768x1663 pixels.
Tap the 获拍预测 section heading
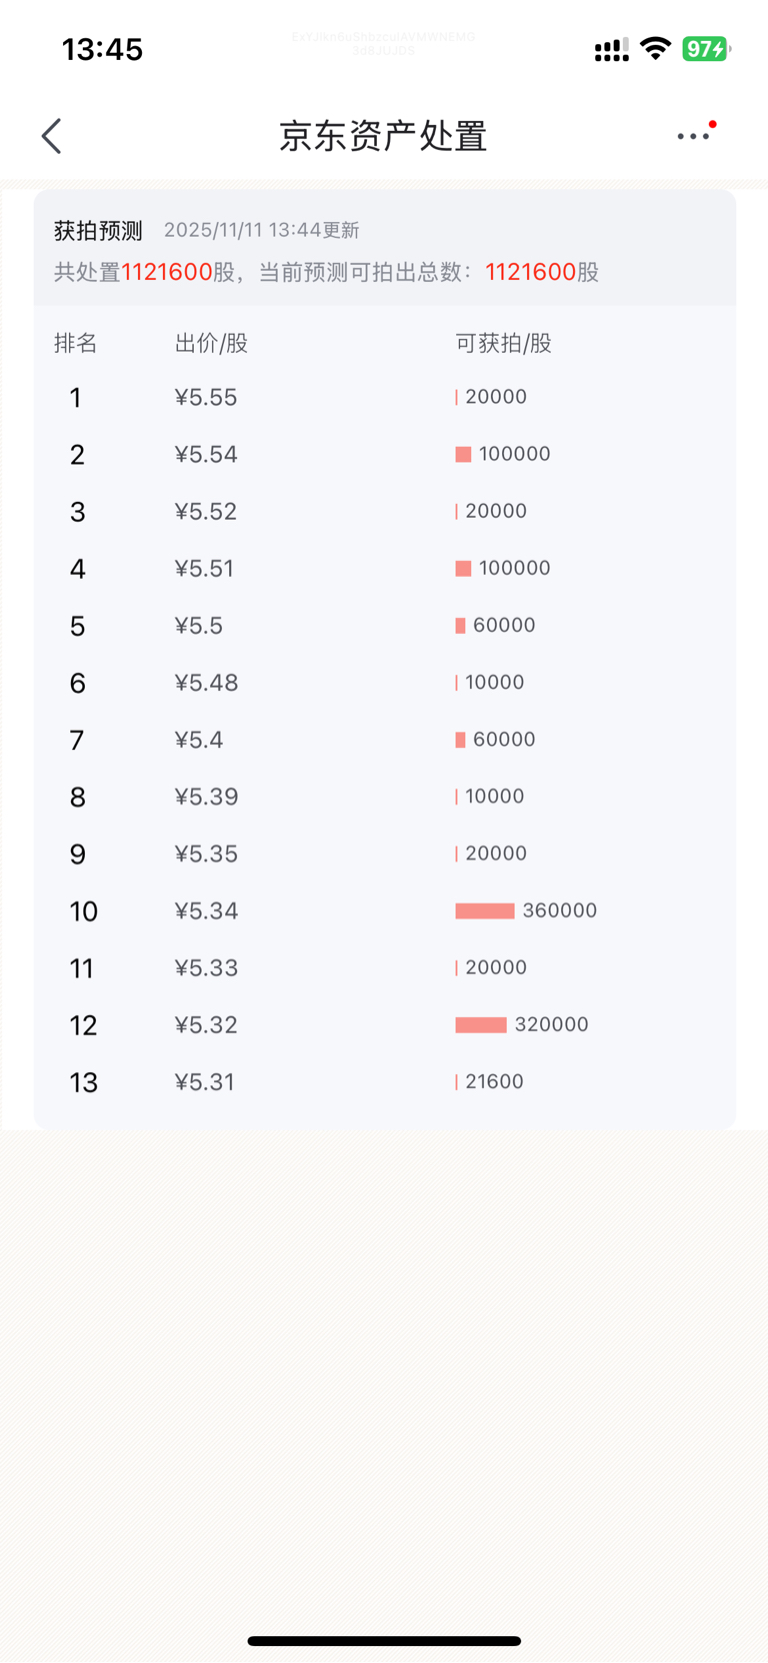(x=98, y=231)
